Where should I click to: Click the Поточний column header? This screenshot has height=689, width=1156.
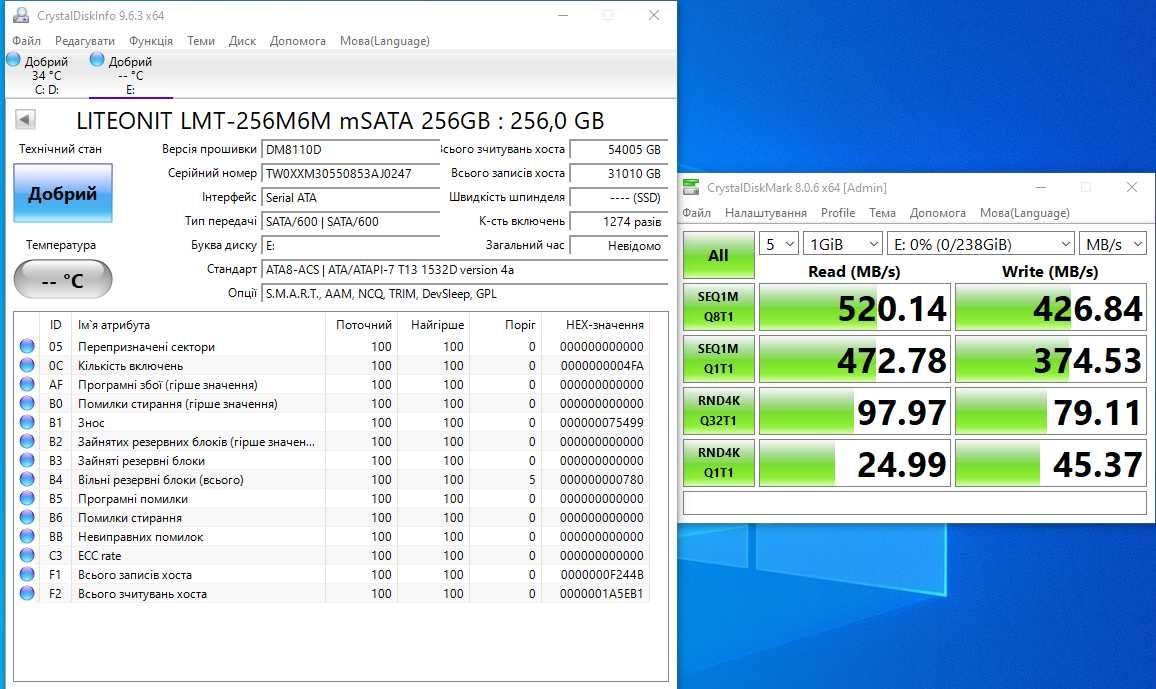362,325
